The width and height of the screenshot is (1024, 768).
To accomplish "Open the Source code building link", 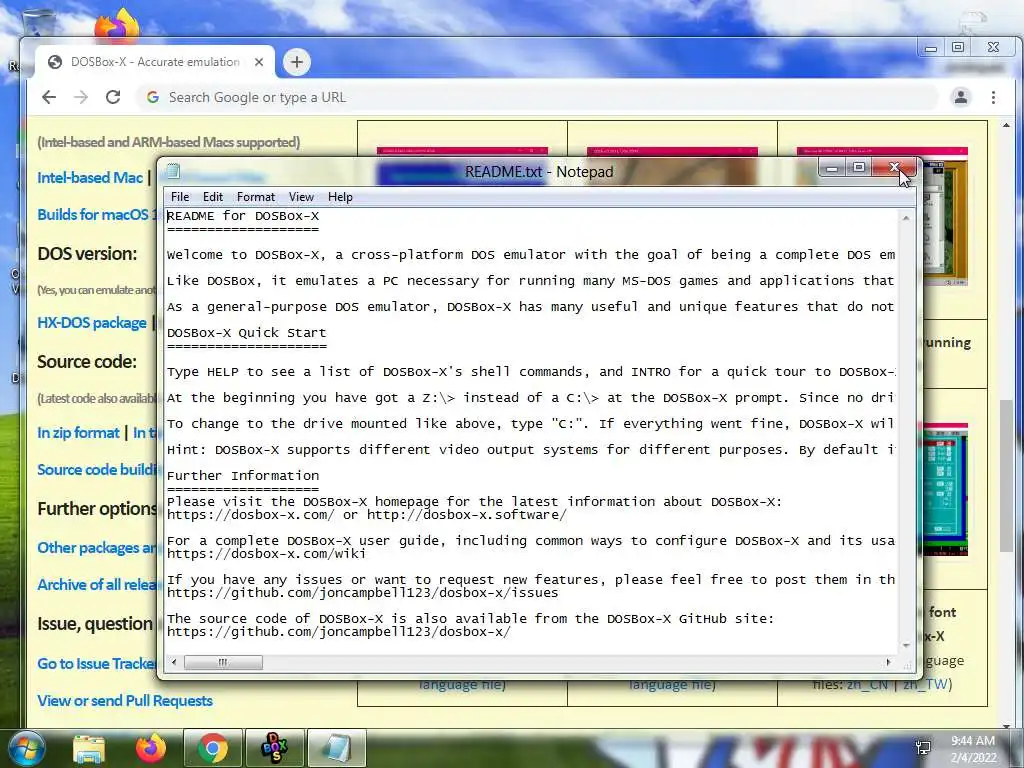I will coord(97,470).
